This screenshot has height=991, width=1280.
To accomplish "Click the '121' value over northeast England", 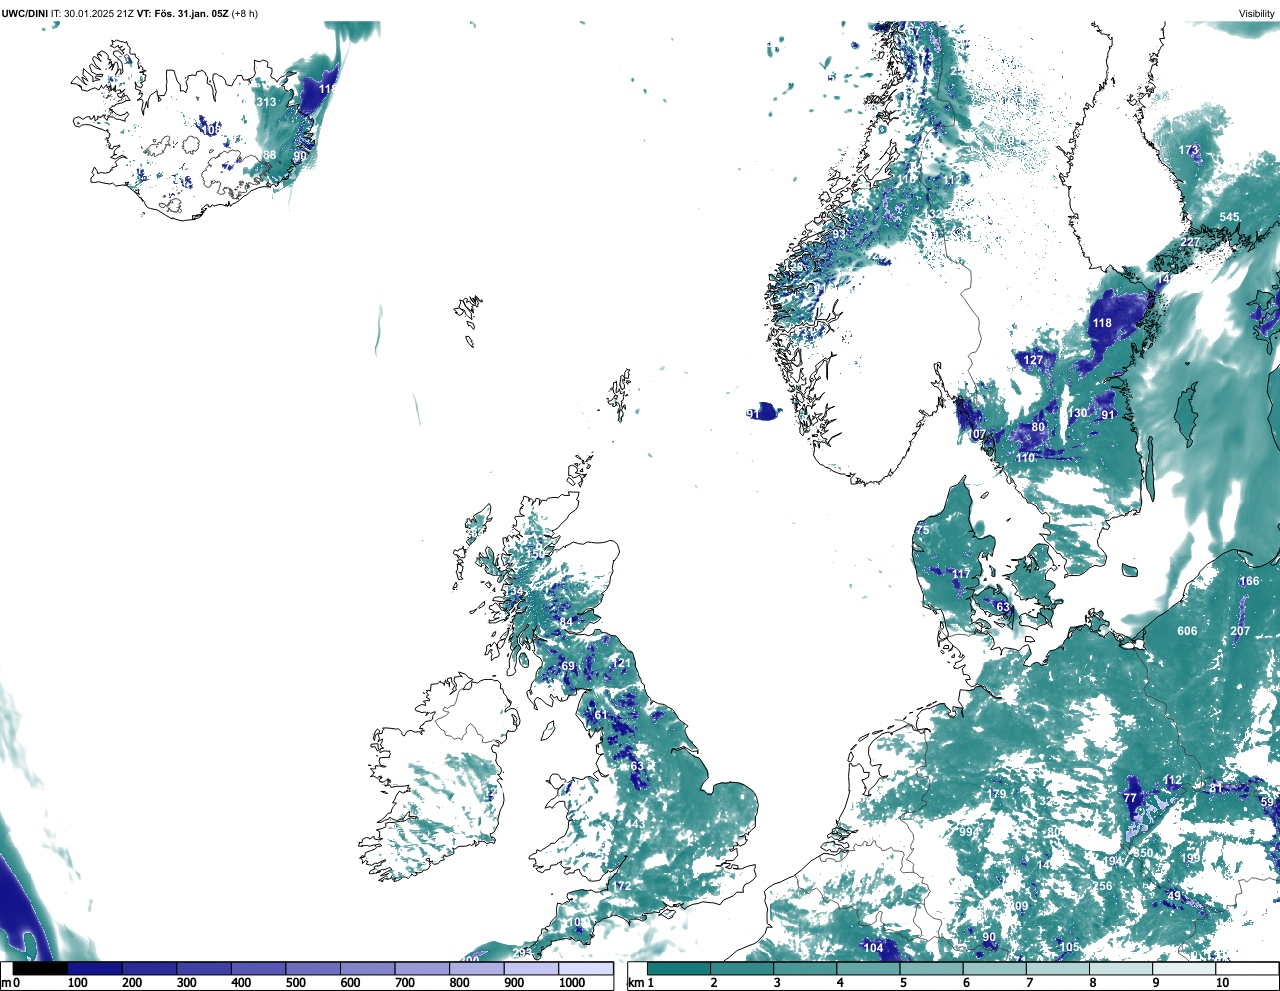I will (x=622, y=664).
